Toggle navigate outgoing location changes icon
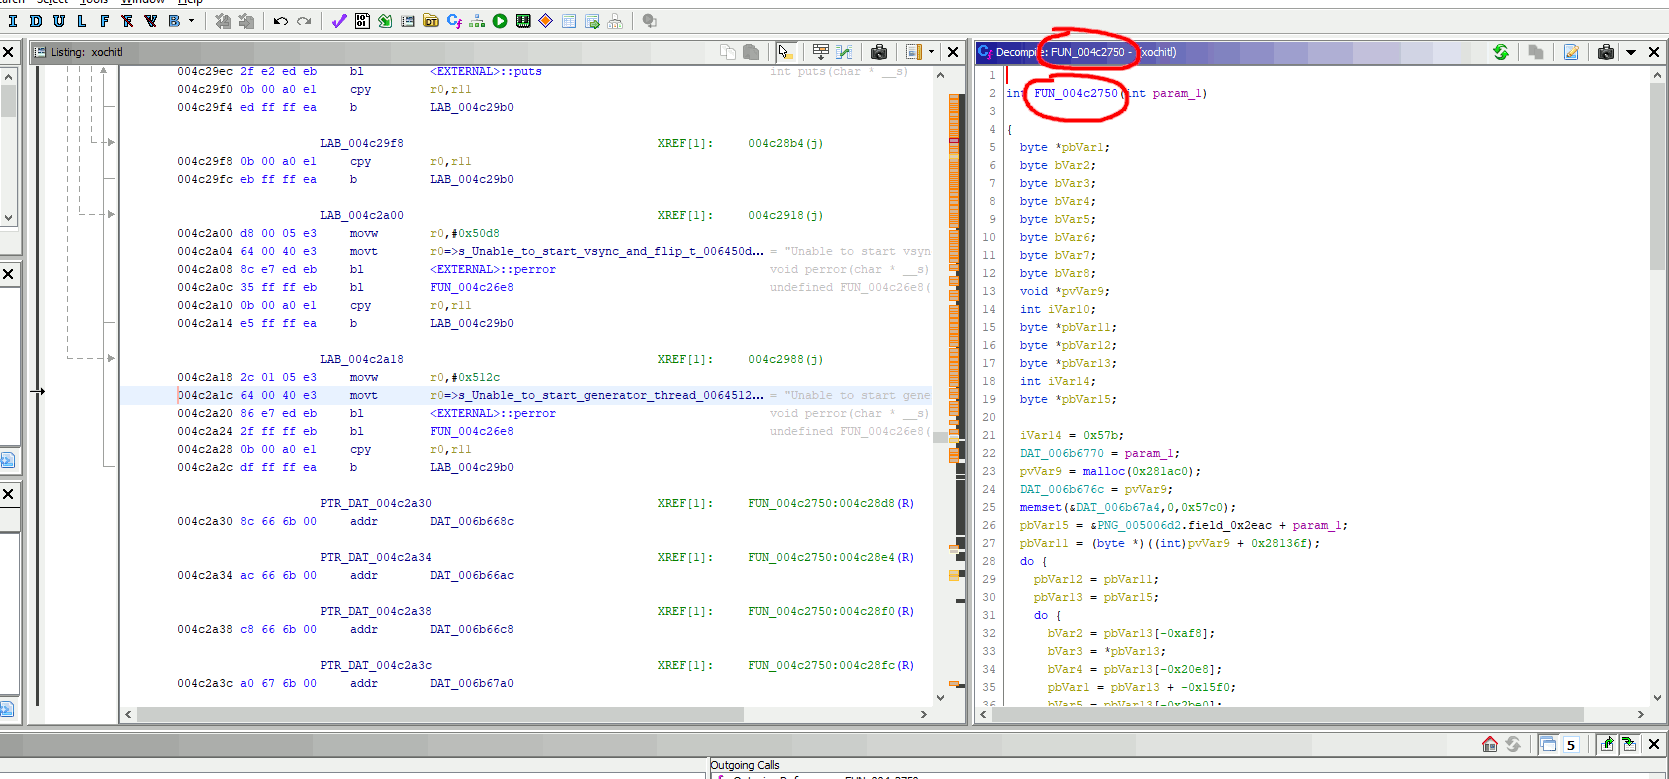Screen dimensions: 1669x779 [x=1607, y=744]
